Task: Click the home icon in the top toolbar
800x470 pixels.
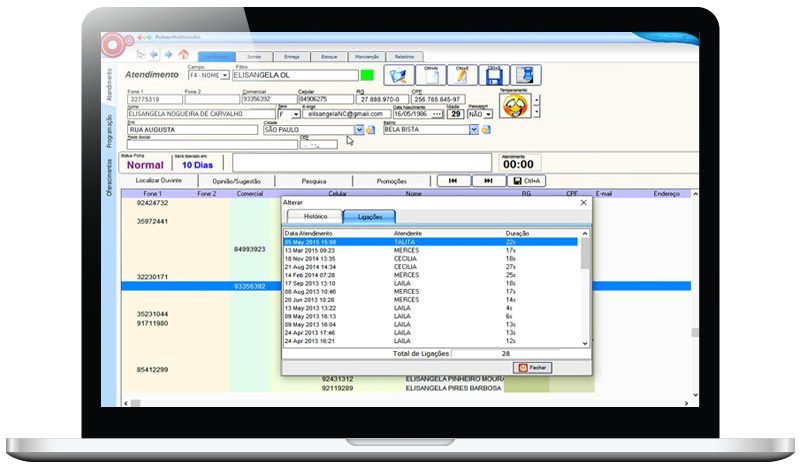Action: click(183, 54)
